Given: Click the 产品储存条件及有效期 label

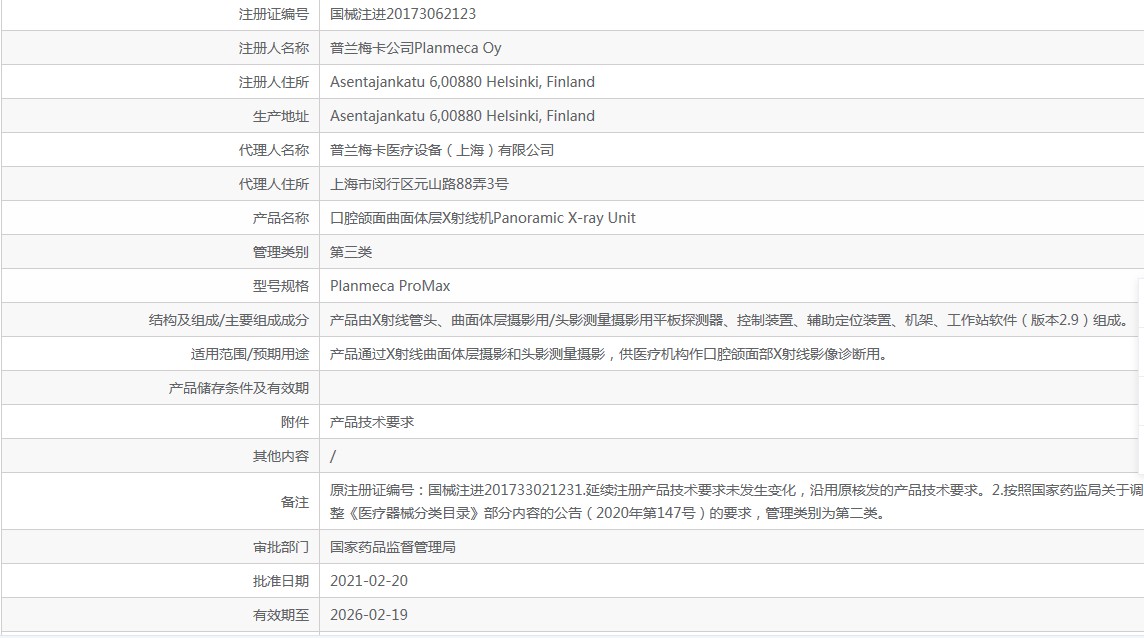Looking at the screenshot, I should click(239, 388).
